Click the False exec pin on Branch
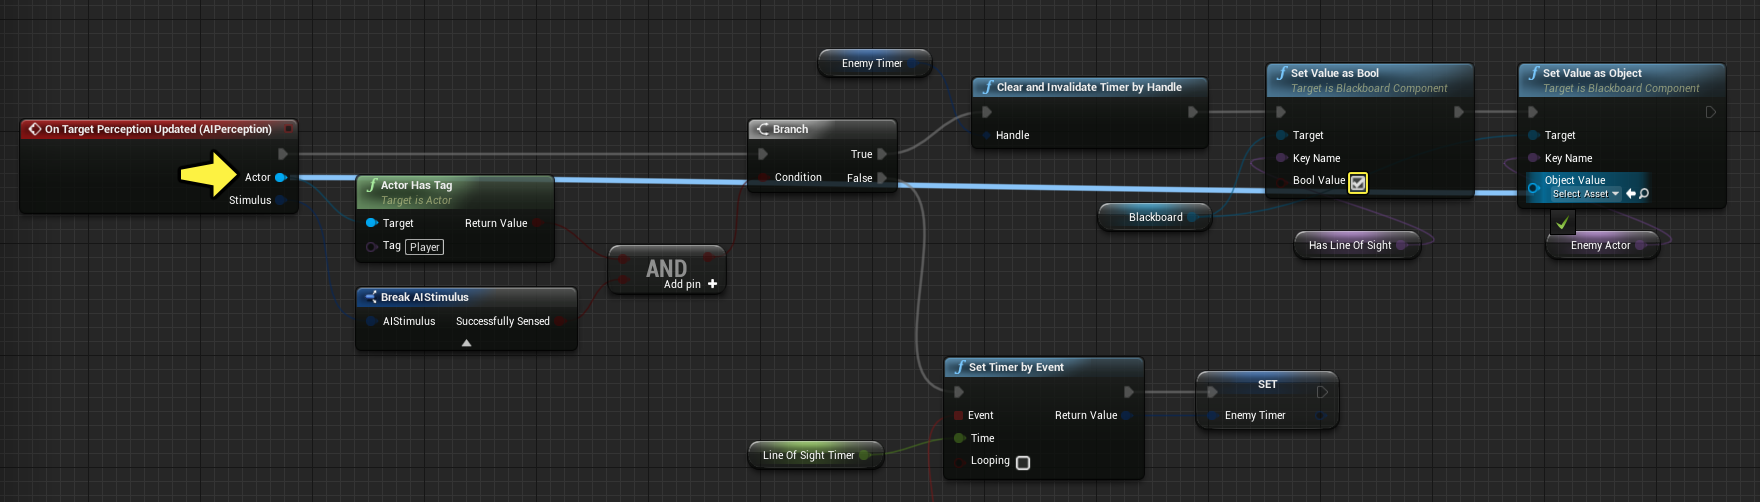Viewport: 1760px width, 502px height. pyautogui.click(x=882, y=178)
